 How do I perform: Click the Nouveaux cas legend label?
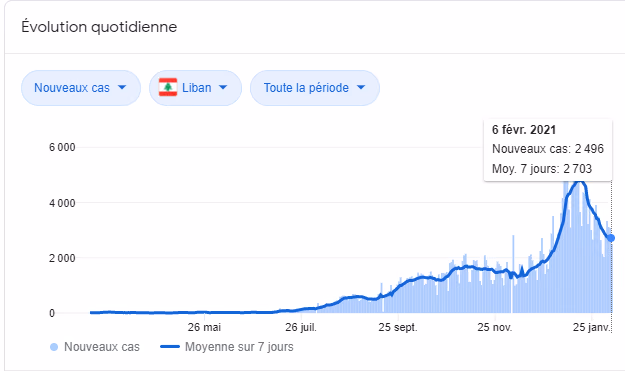(x=102, y=347)
